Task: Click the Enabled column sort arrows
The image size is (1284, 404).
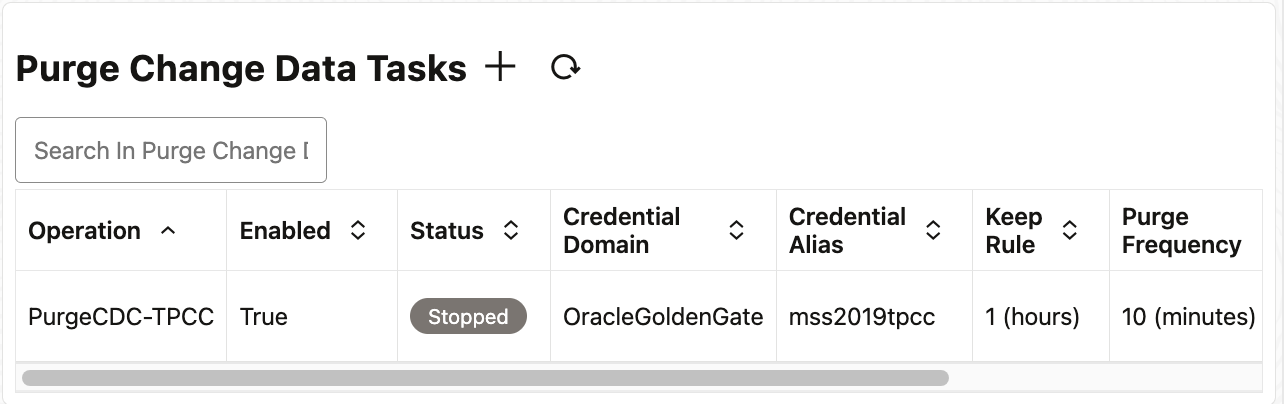Action: pyautogui.click(x=357, y=231)
